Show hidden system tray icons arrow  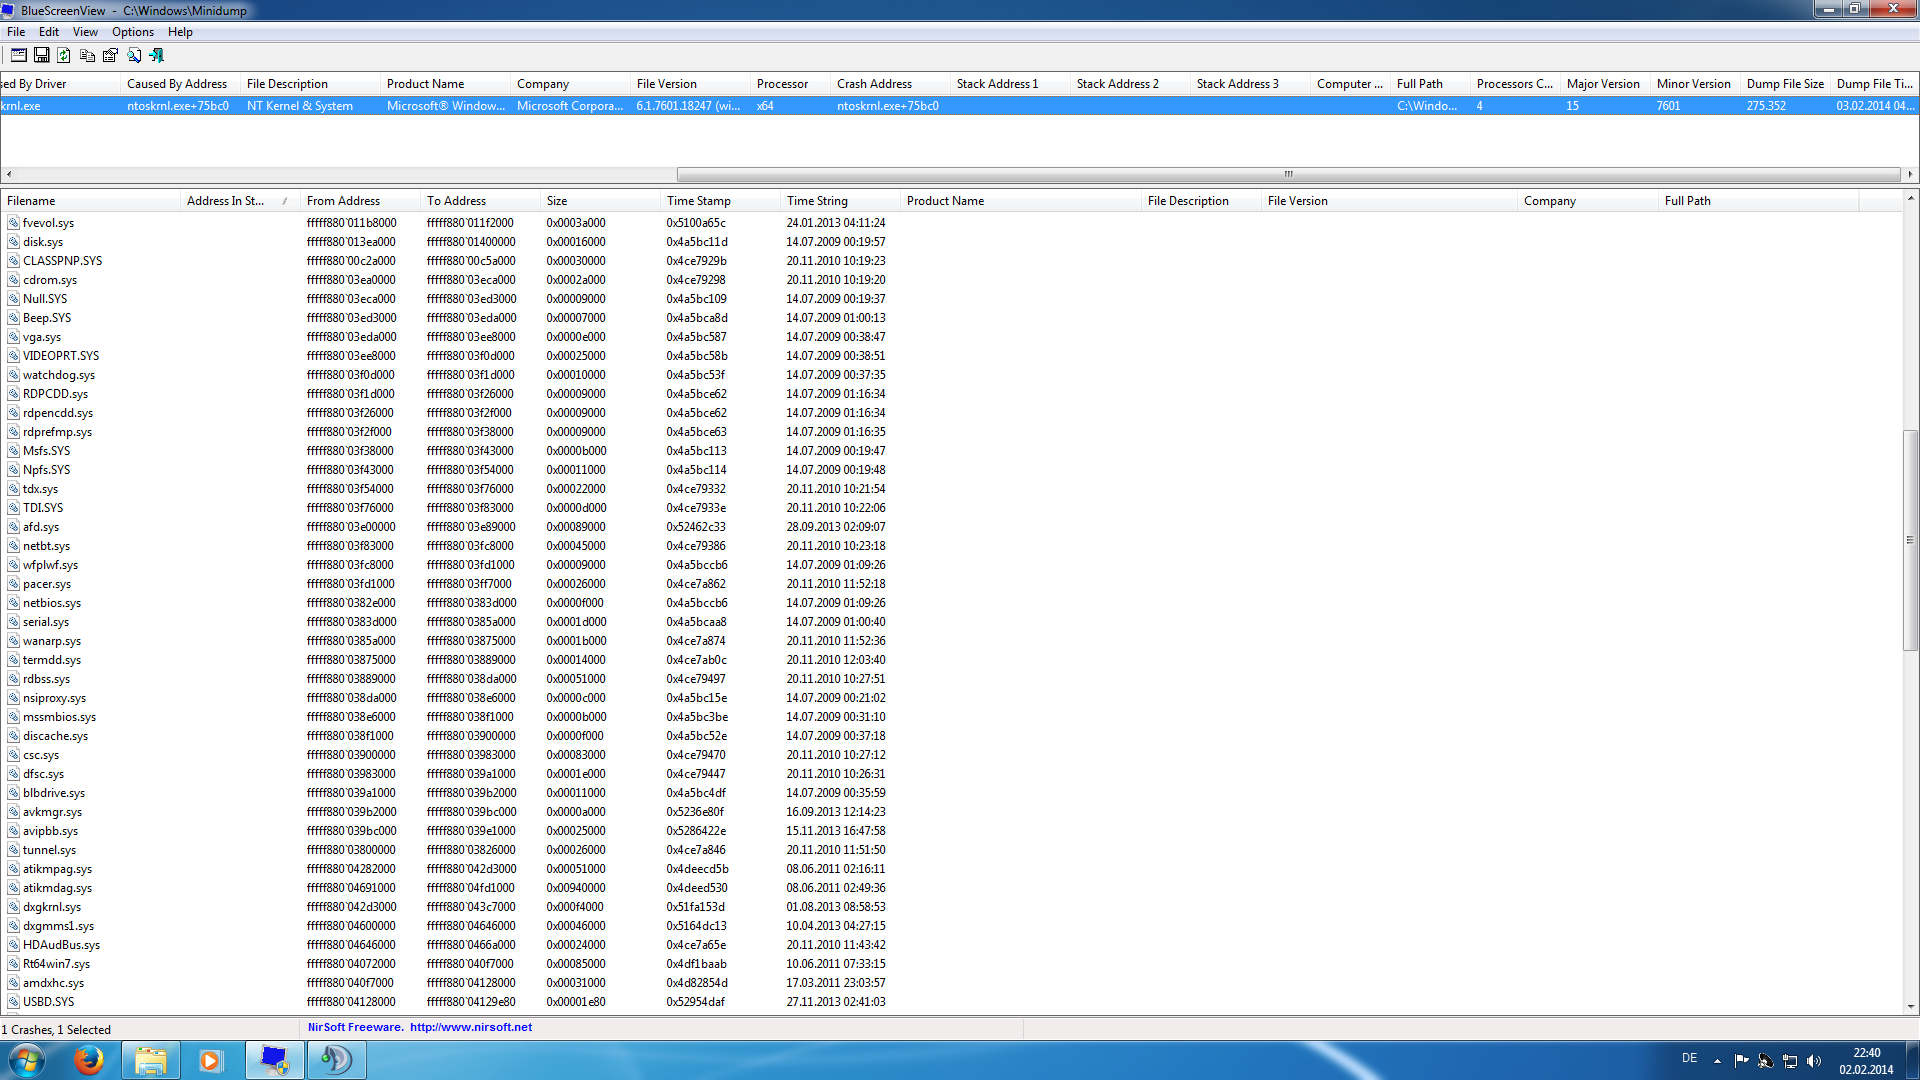click(x=1717, y=1061)
